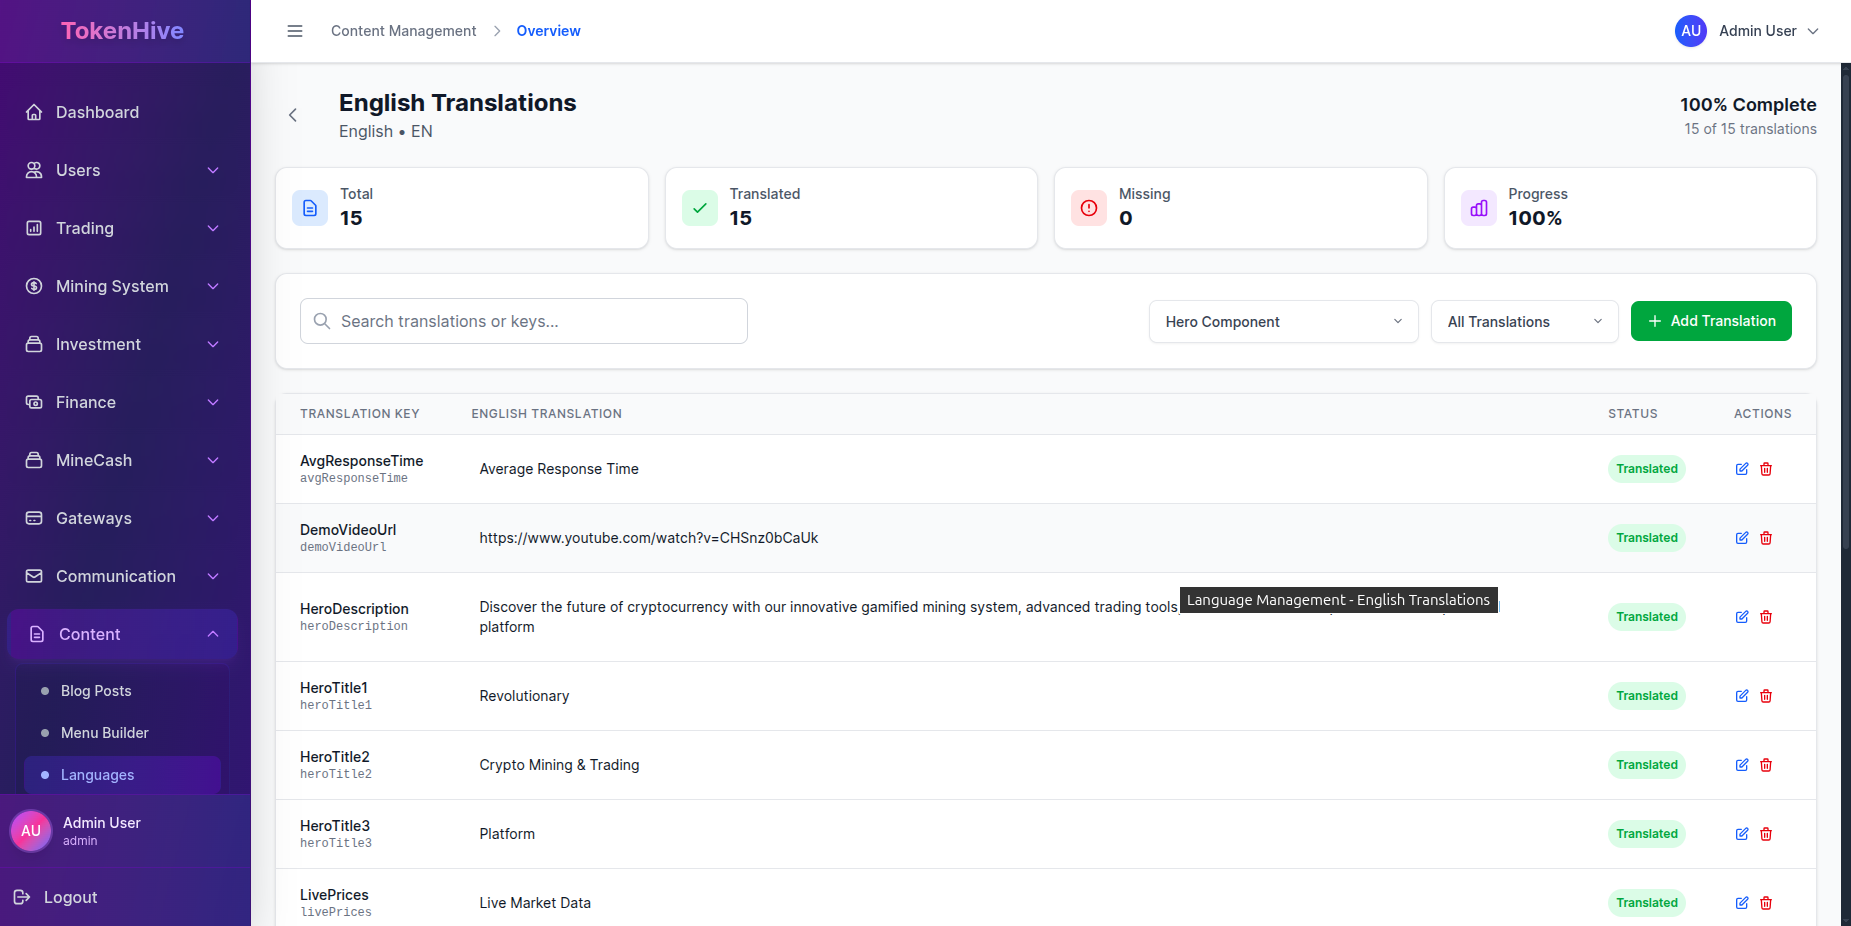The image size is (1851, 926).
Task: Open the Hero Component dropdown
Action: [x=1283, y=322]
